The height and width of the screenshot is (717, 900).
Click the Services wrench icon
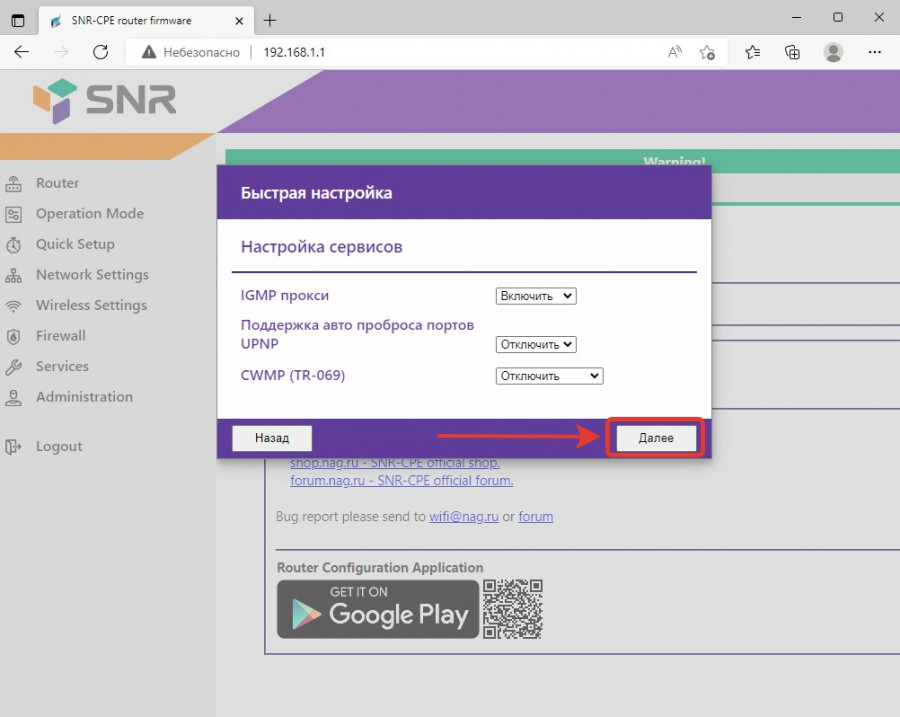tap(14, 367)
